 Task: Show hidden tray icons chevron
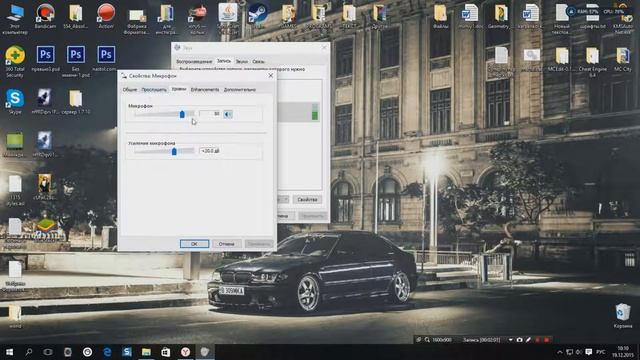tap(560, 352)
